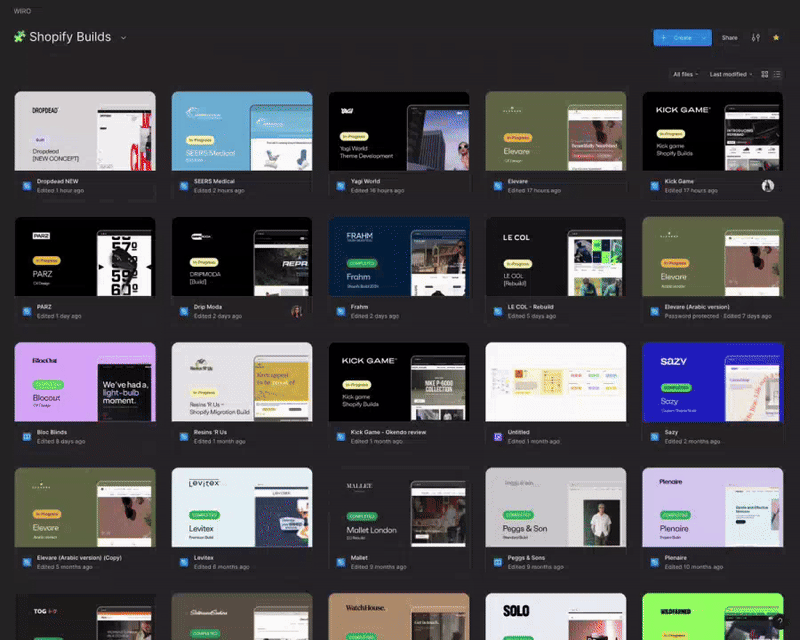Open the Yagi World Theme Development thumbnail
This screenshot has width=800, height=640.
click(x=399, y=131)
